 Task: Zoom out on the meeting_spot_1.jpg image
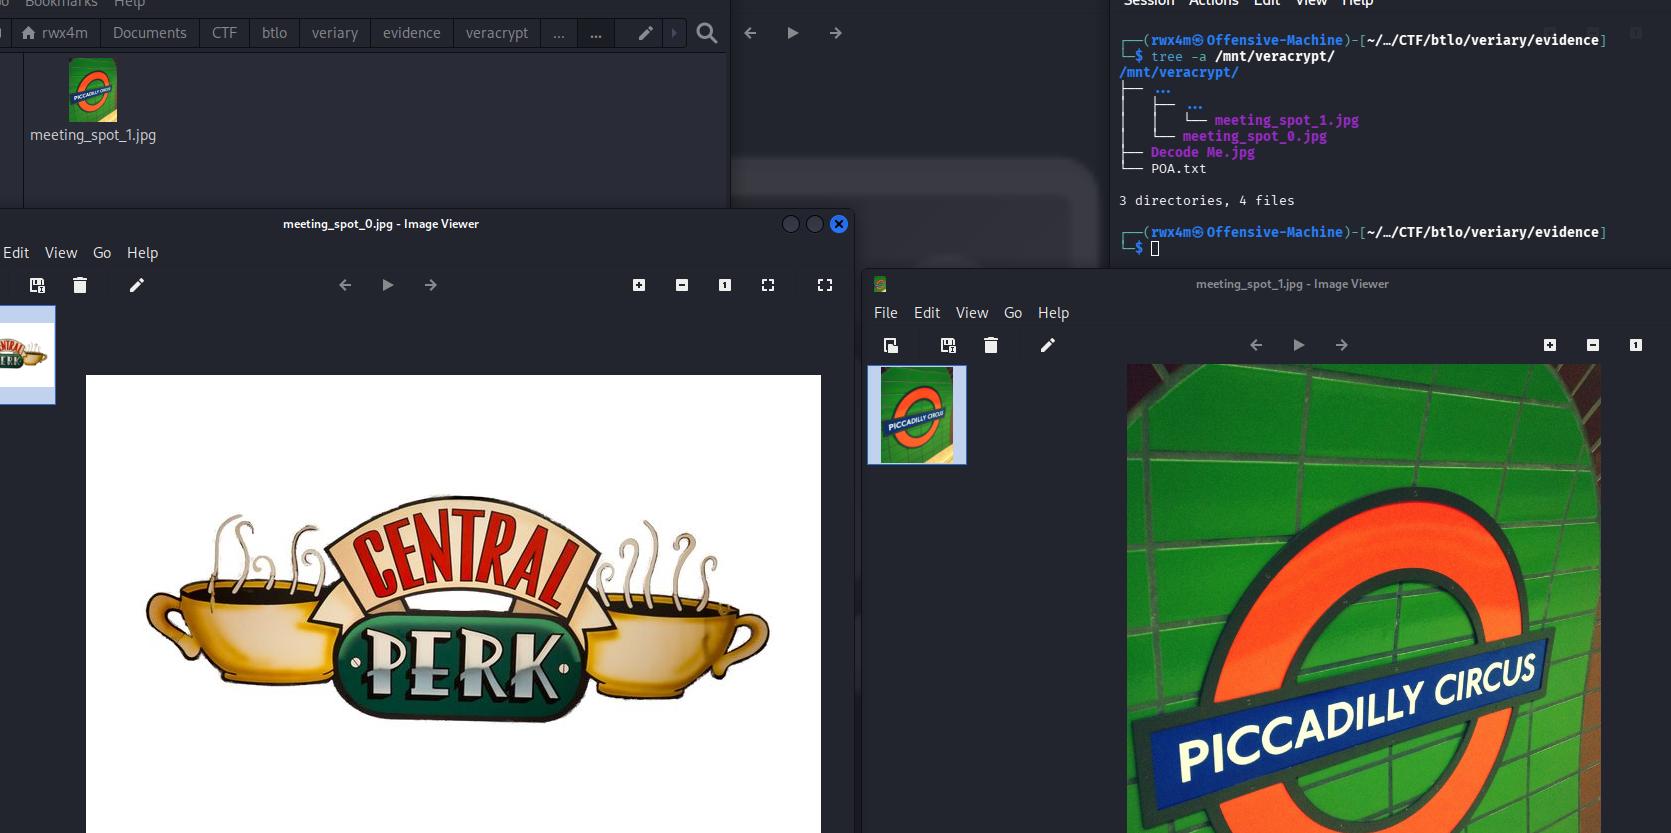(x=1593, y=345)
